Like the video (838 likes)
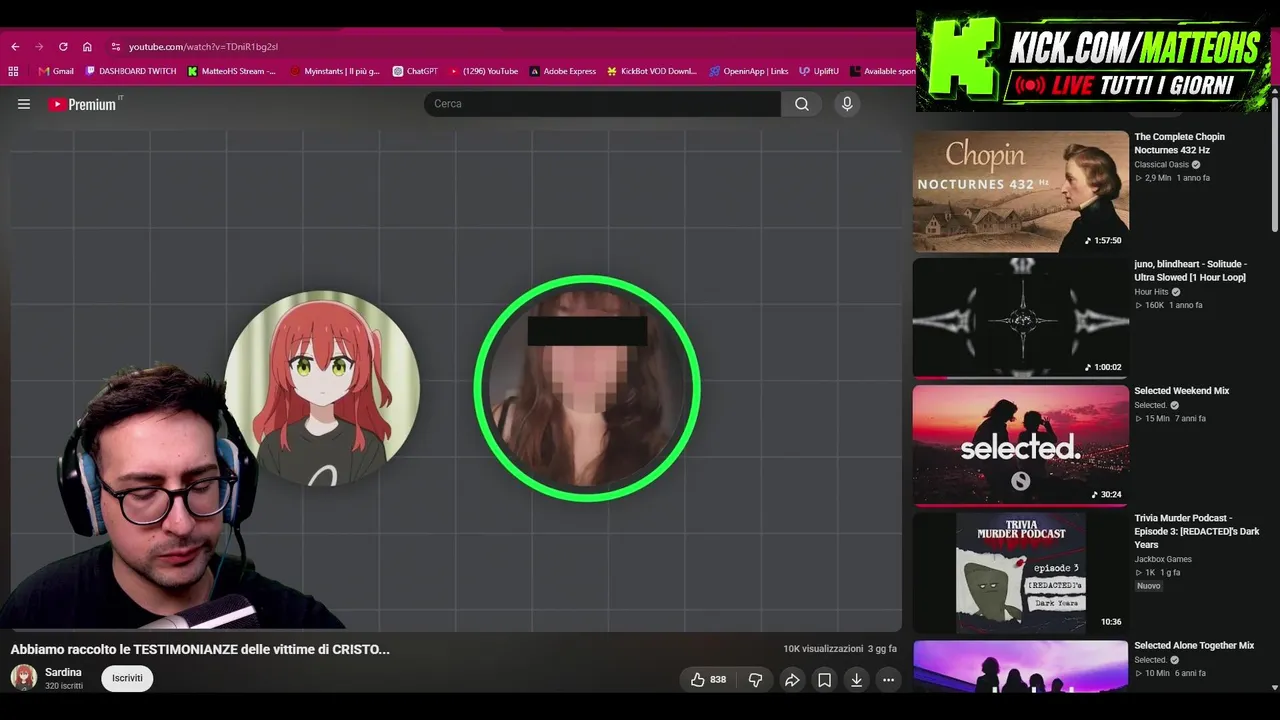The height and width of the screenshot is (720, 1280). click(x=708, y=680)
